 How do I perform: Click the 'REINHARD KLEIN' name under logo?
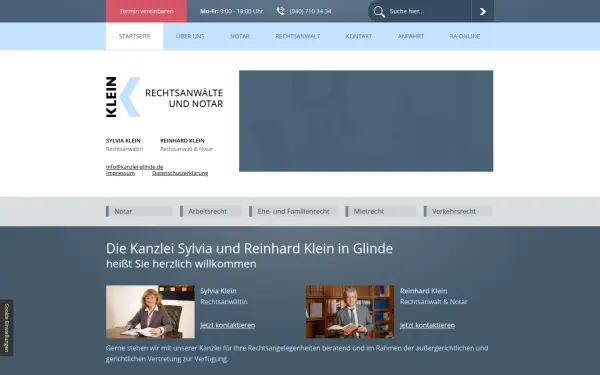click(182, 140)
